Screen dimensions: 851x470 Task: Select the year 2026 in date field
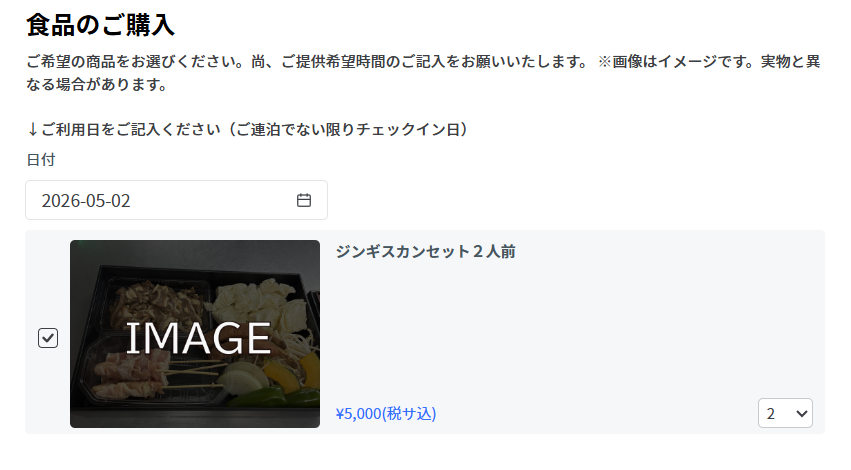coord(59,200)
